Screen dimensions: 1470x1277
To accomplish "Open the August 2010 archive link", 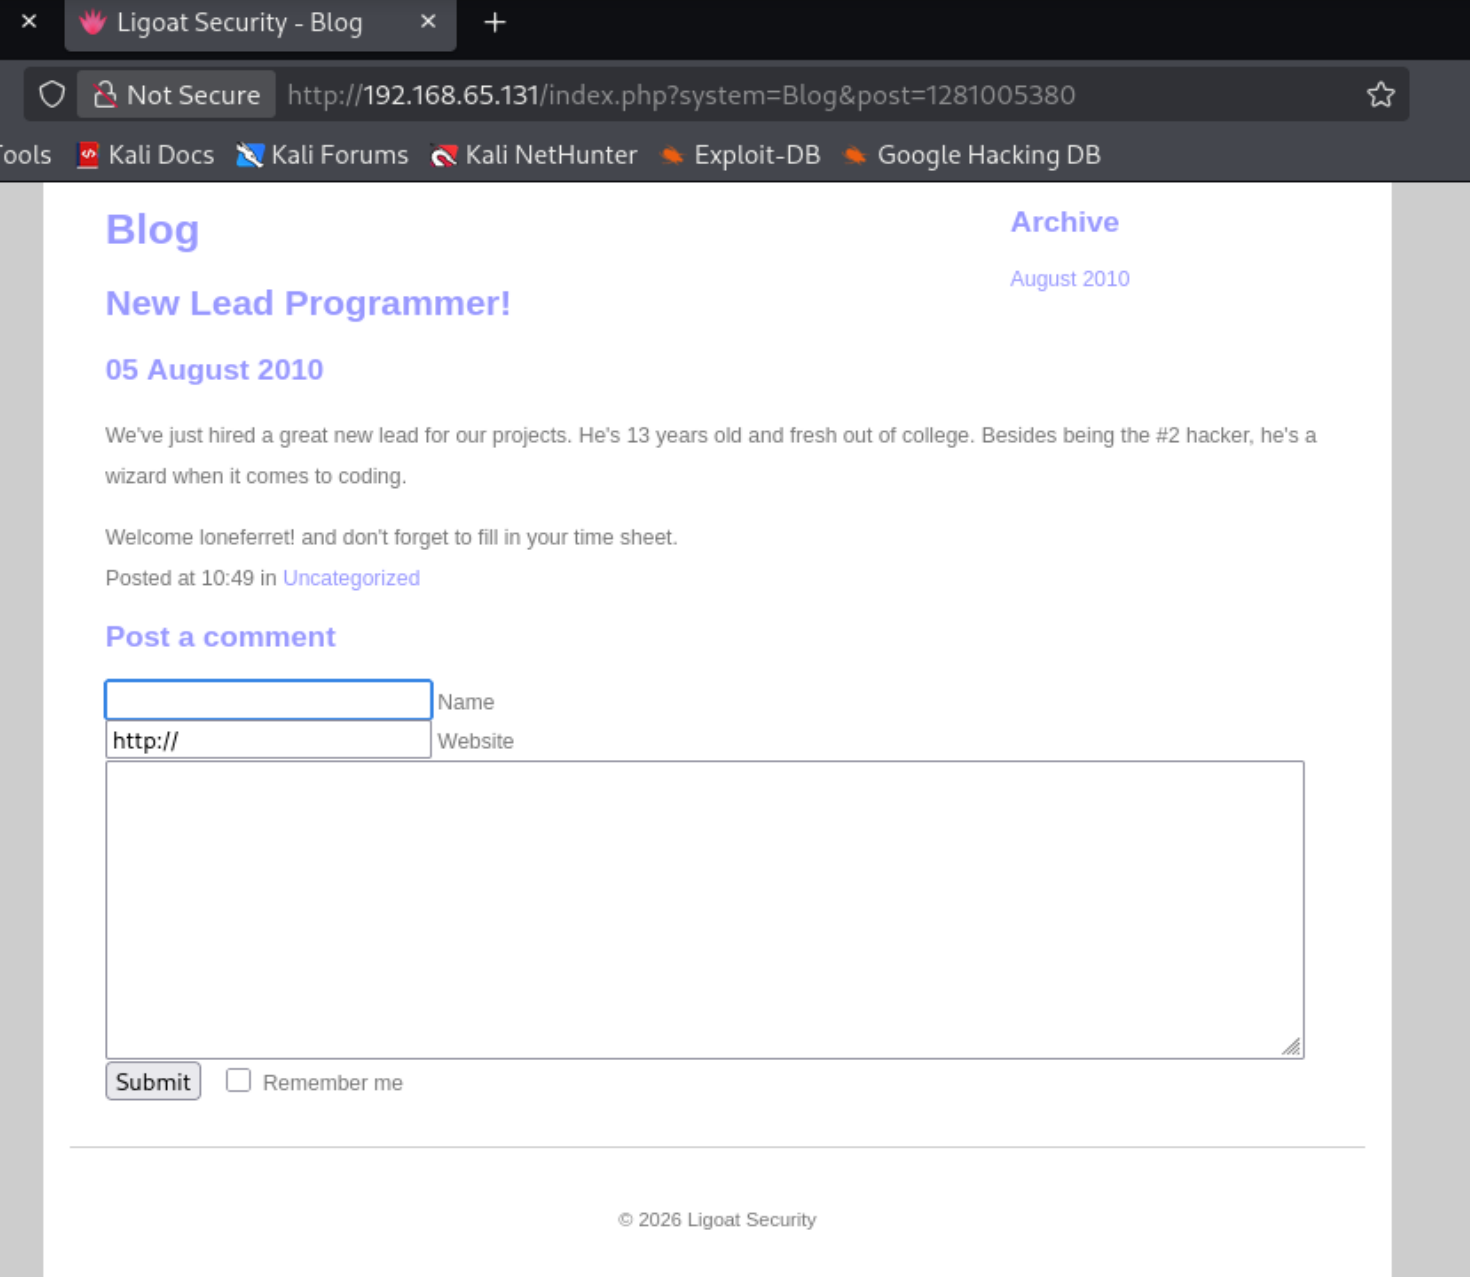I will (1069, 279).
